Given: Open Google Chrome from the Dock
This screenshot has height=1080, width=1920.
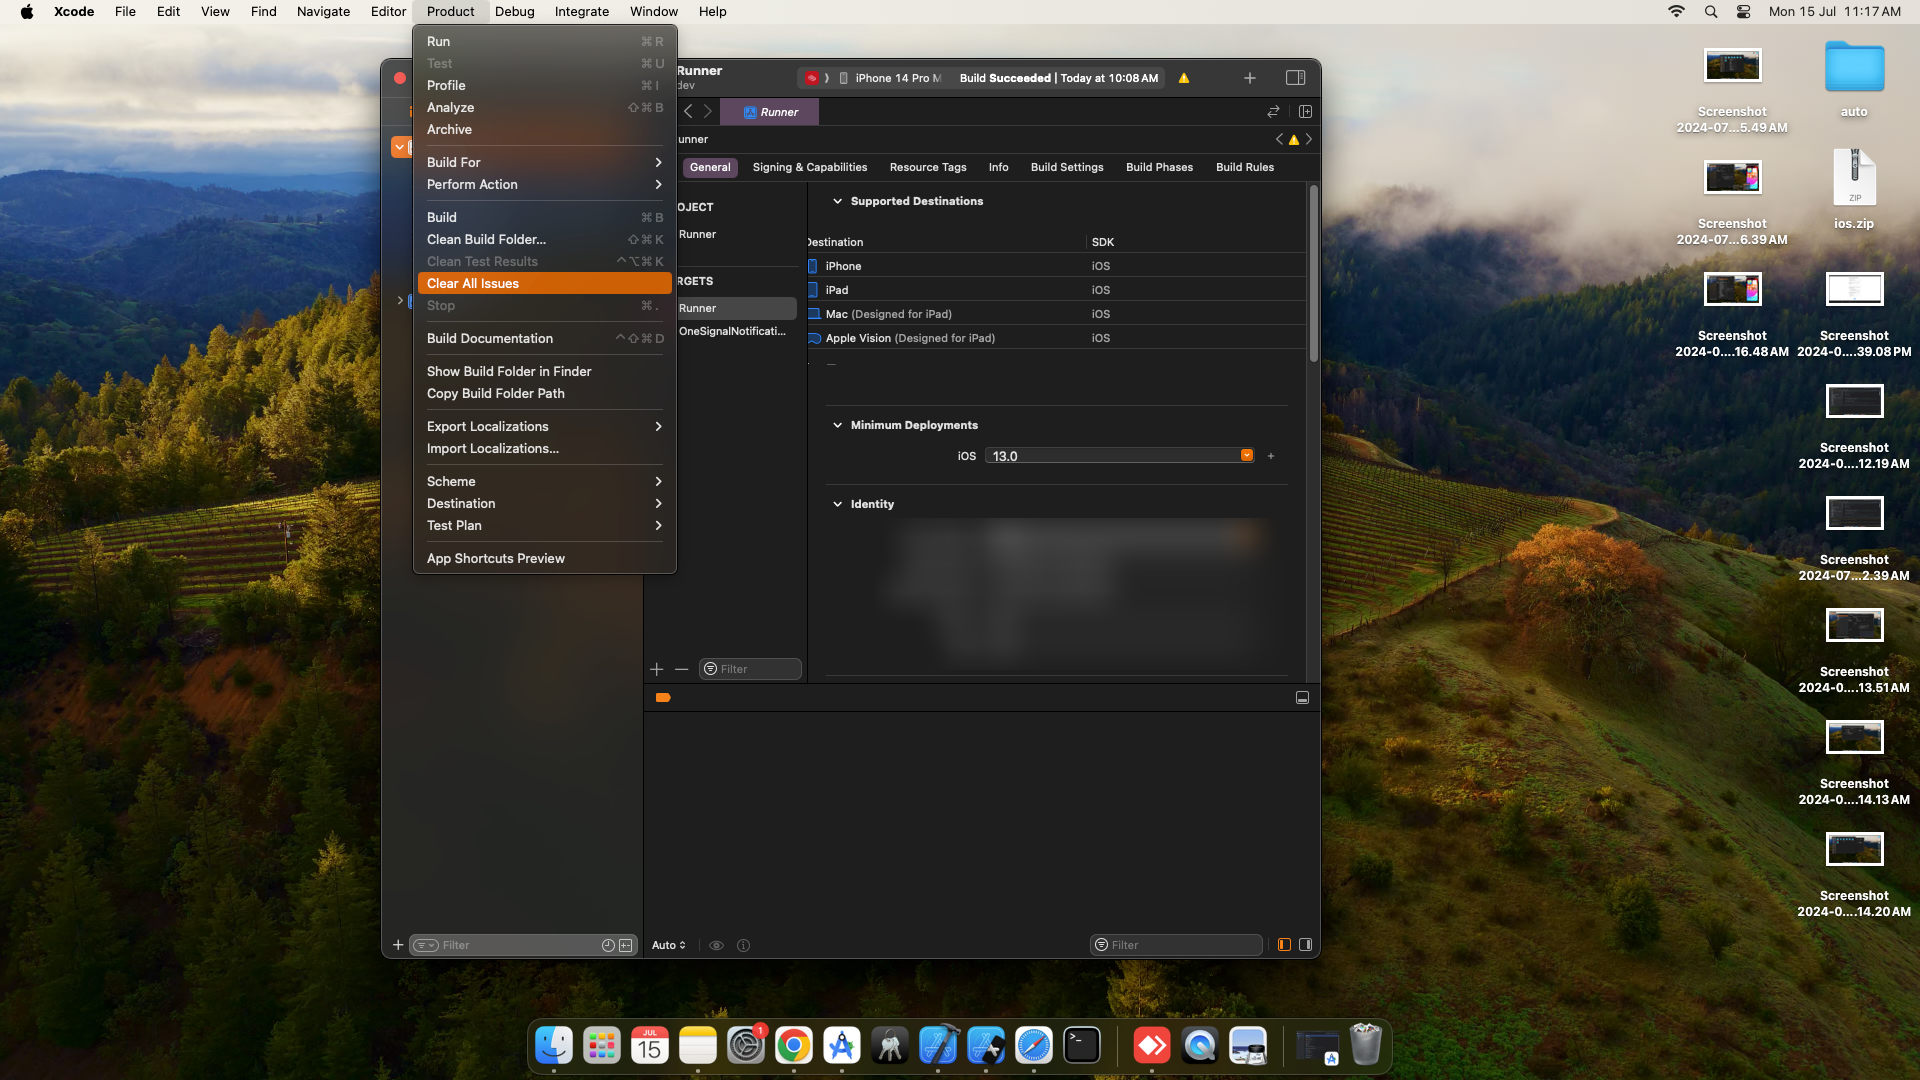Looking at the screenshot, I should 793,1046.
